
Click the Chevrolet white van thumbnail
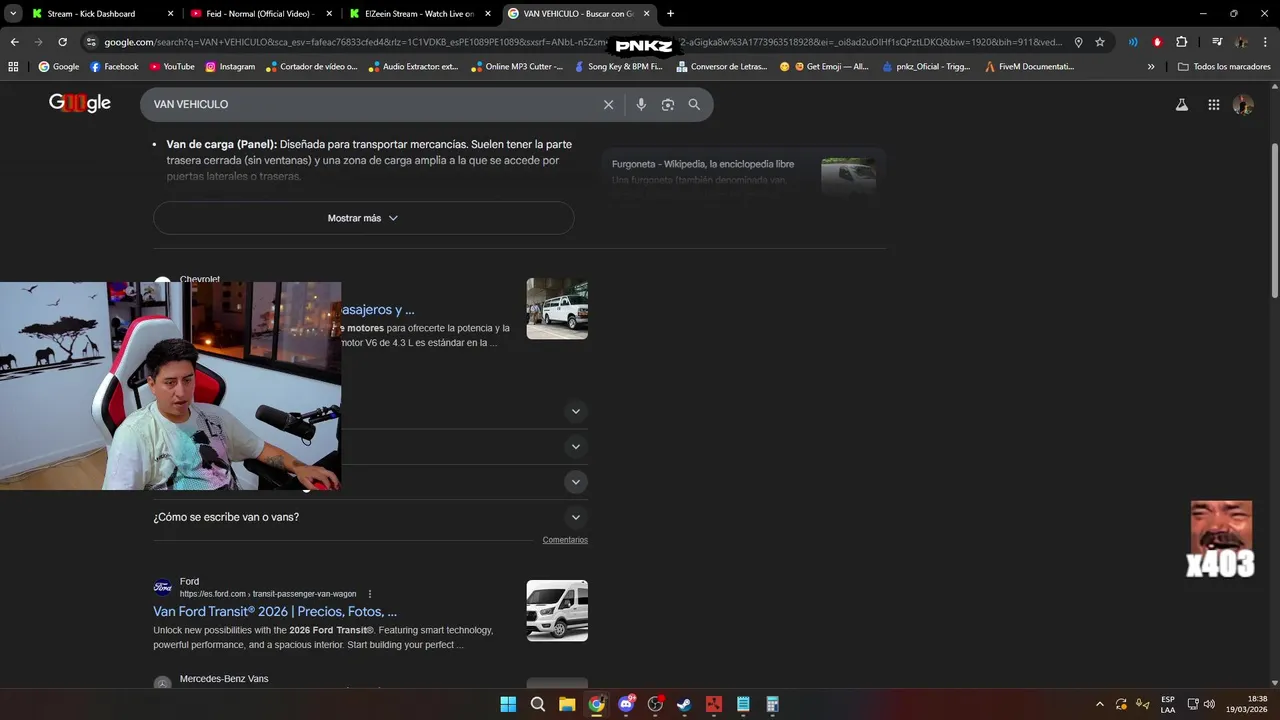[557, 309]
